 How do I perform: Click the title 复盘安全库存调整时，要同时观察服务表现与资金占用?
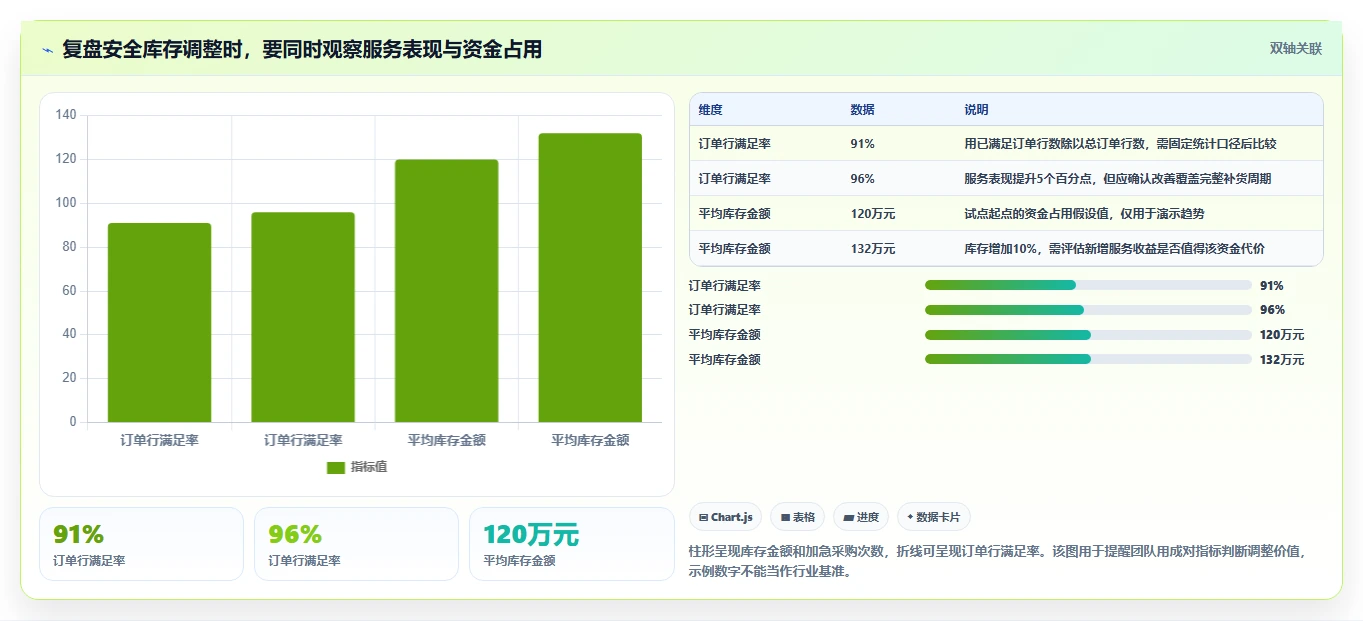302,49
